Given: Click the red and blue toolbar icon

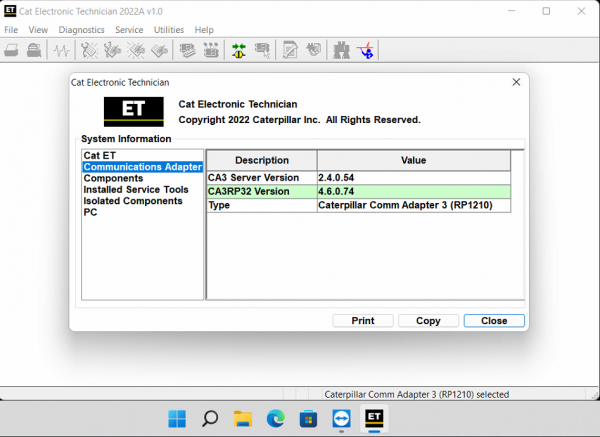Looking at the screenshot, I should click(365, 50).
